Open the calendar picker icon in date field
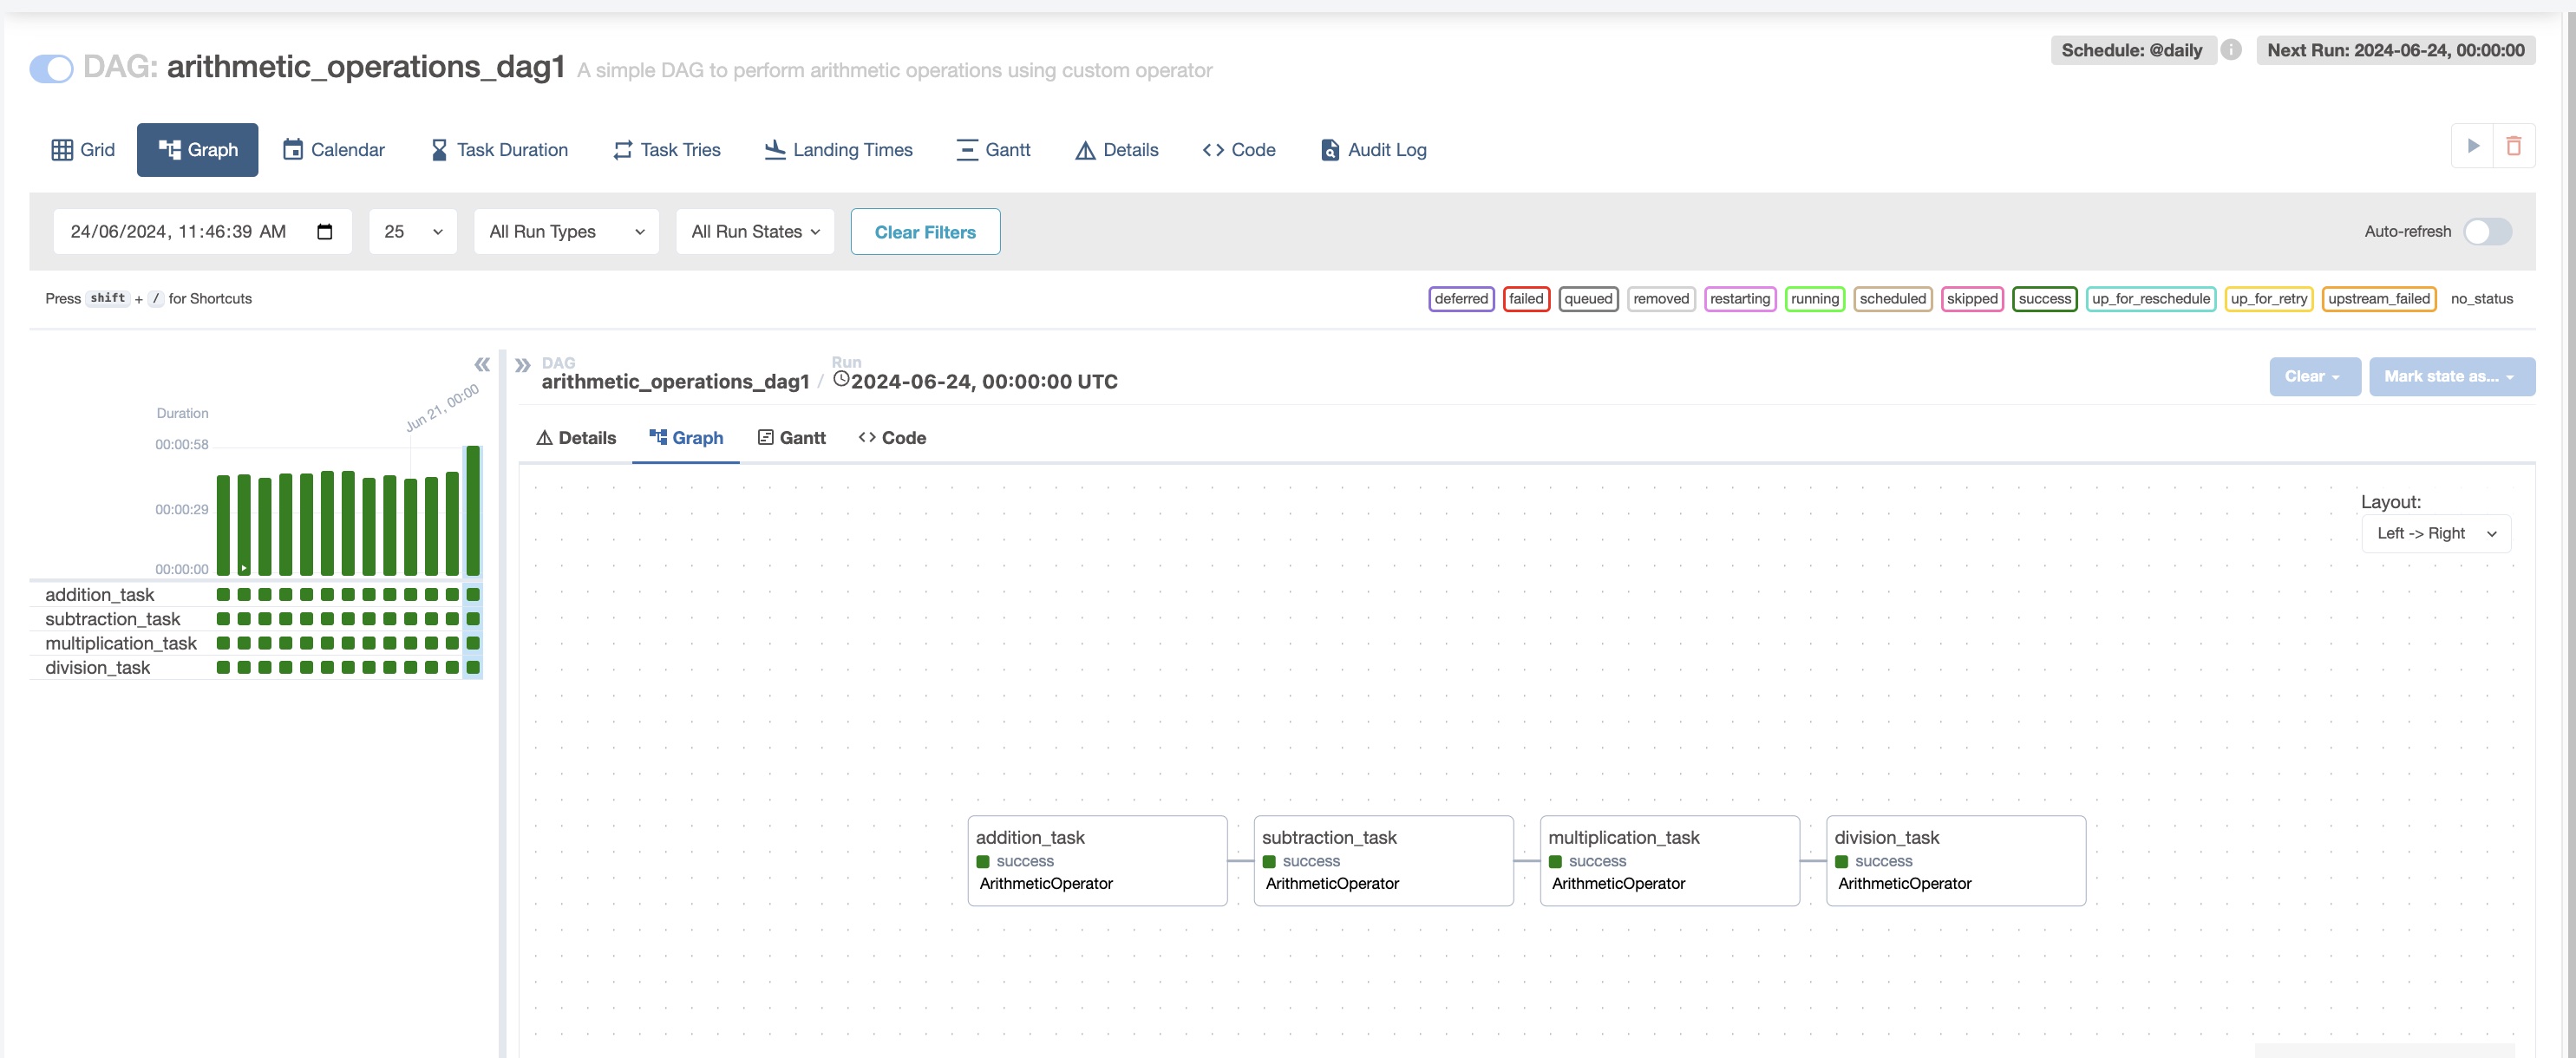2576x1058 pixels. click(324, 232)
